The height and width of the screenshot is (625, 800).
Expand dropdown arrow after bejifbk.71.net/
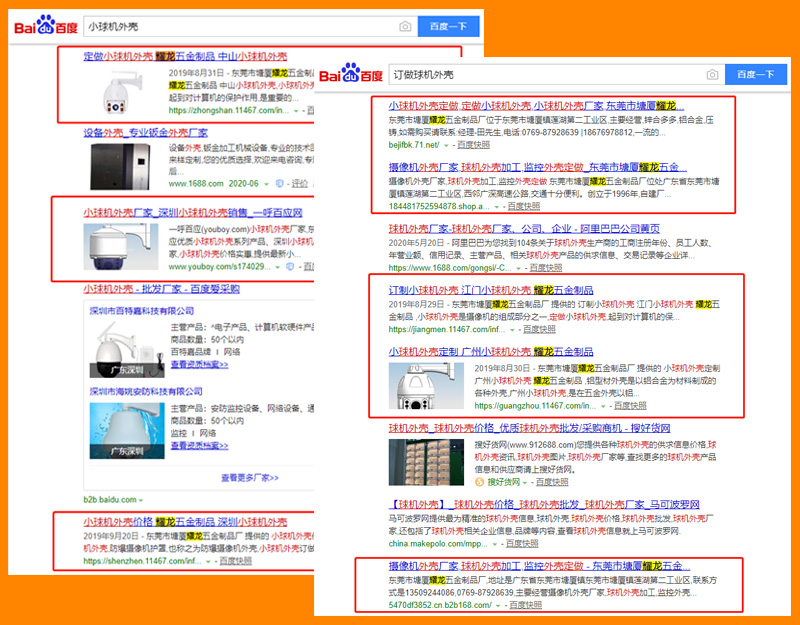click(446, 145)
